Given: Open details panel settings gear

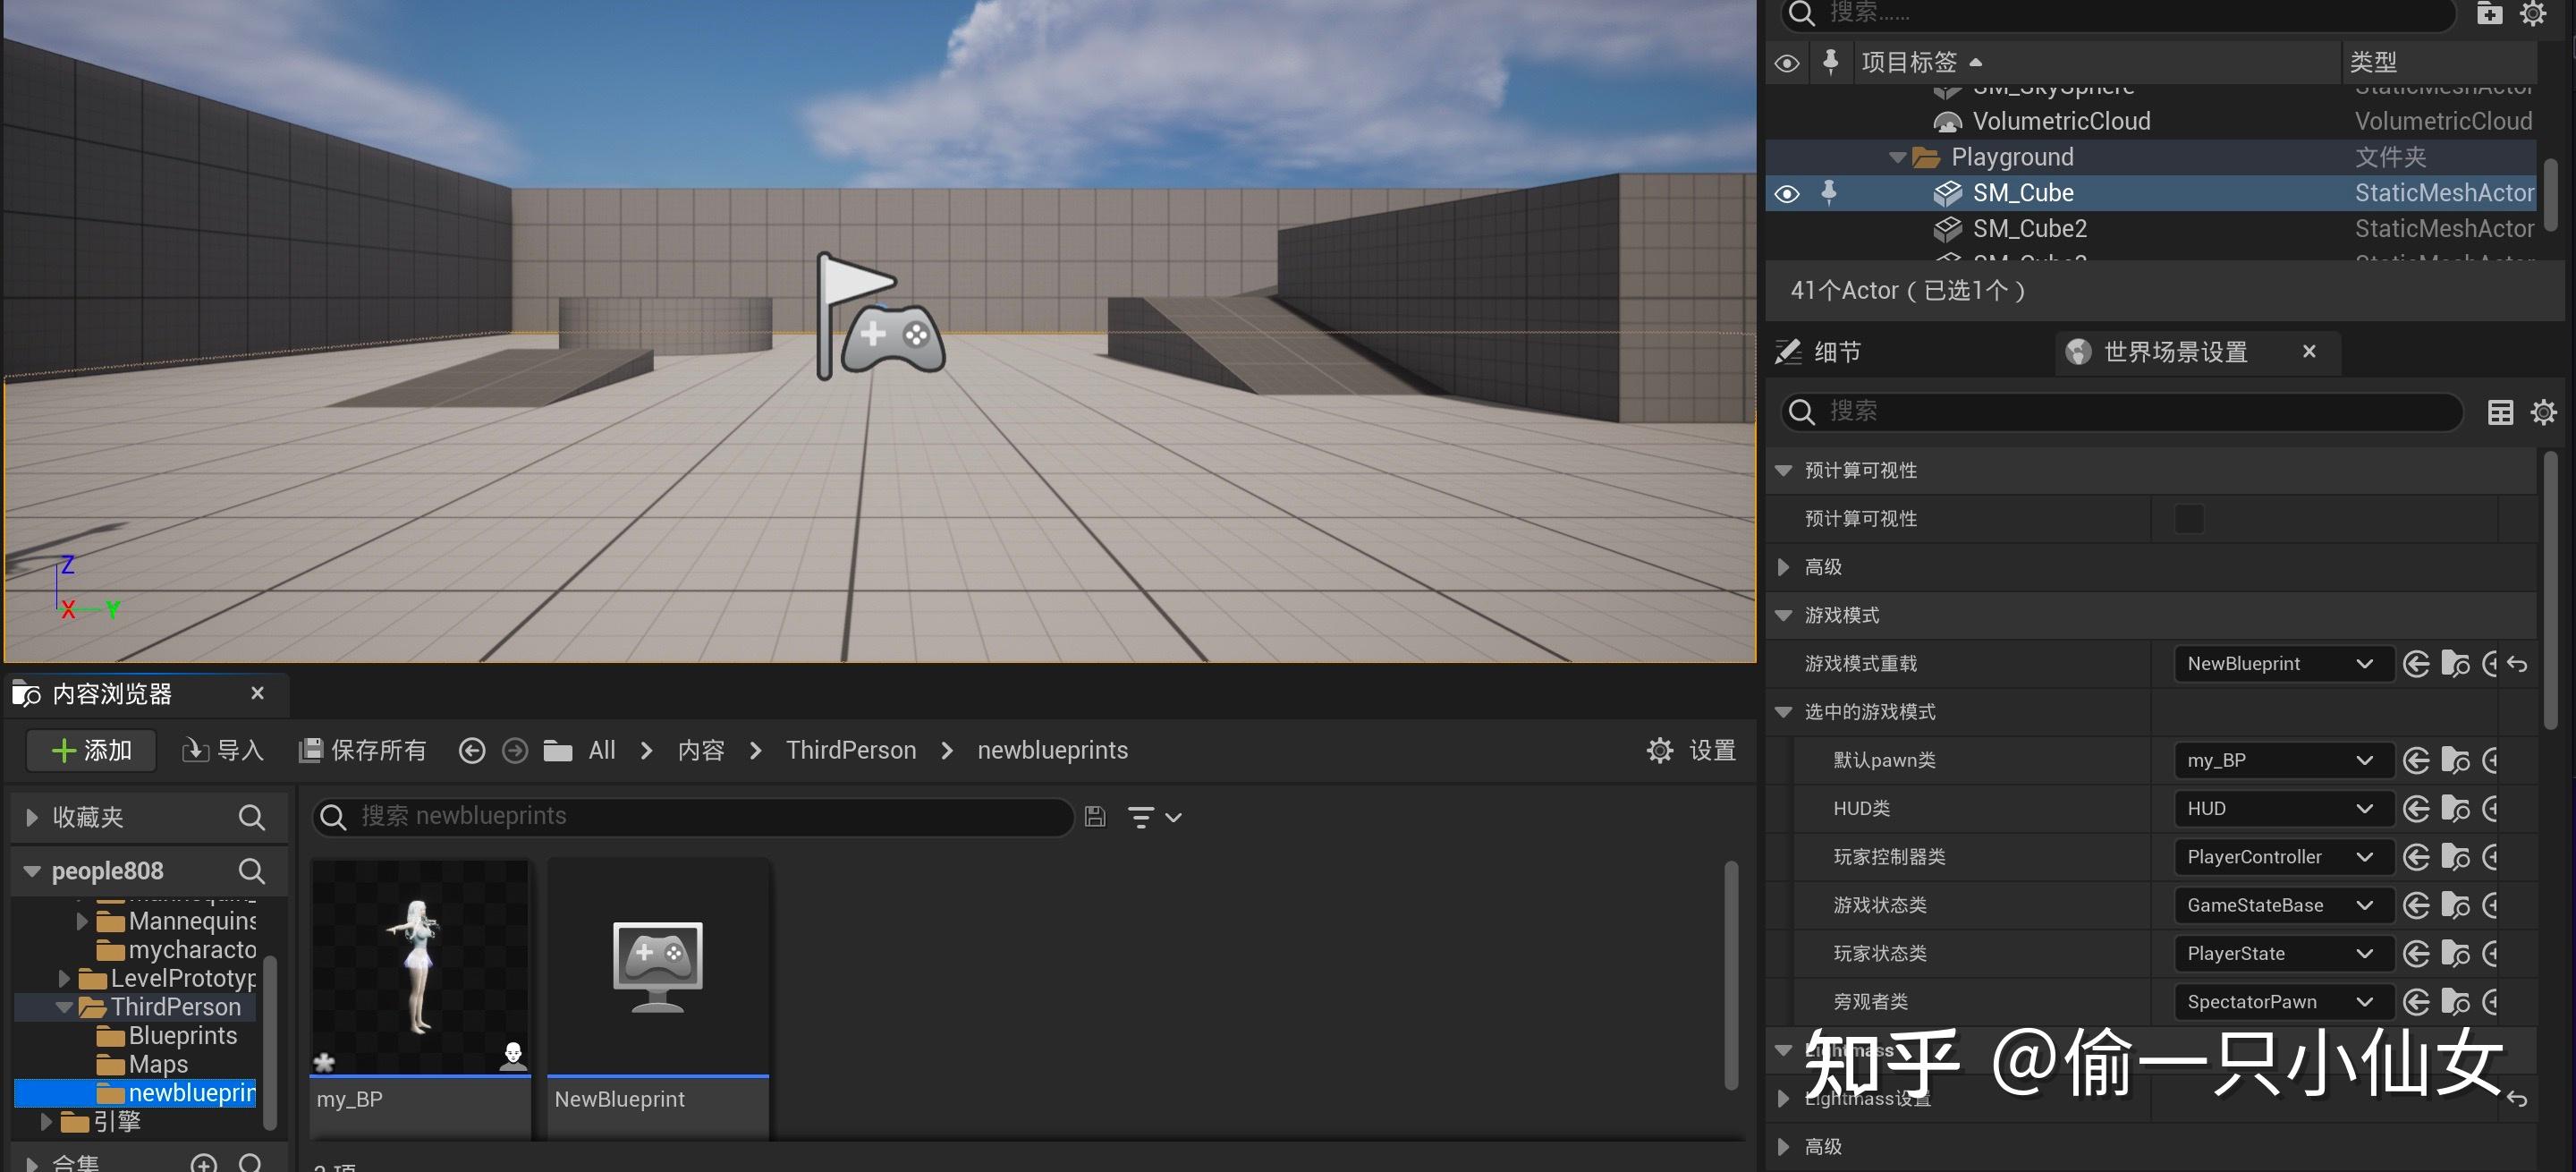Looking at the screenshot, I should point(2543,412).
